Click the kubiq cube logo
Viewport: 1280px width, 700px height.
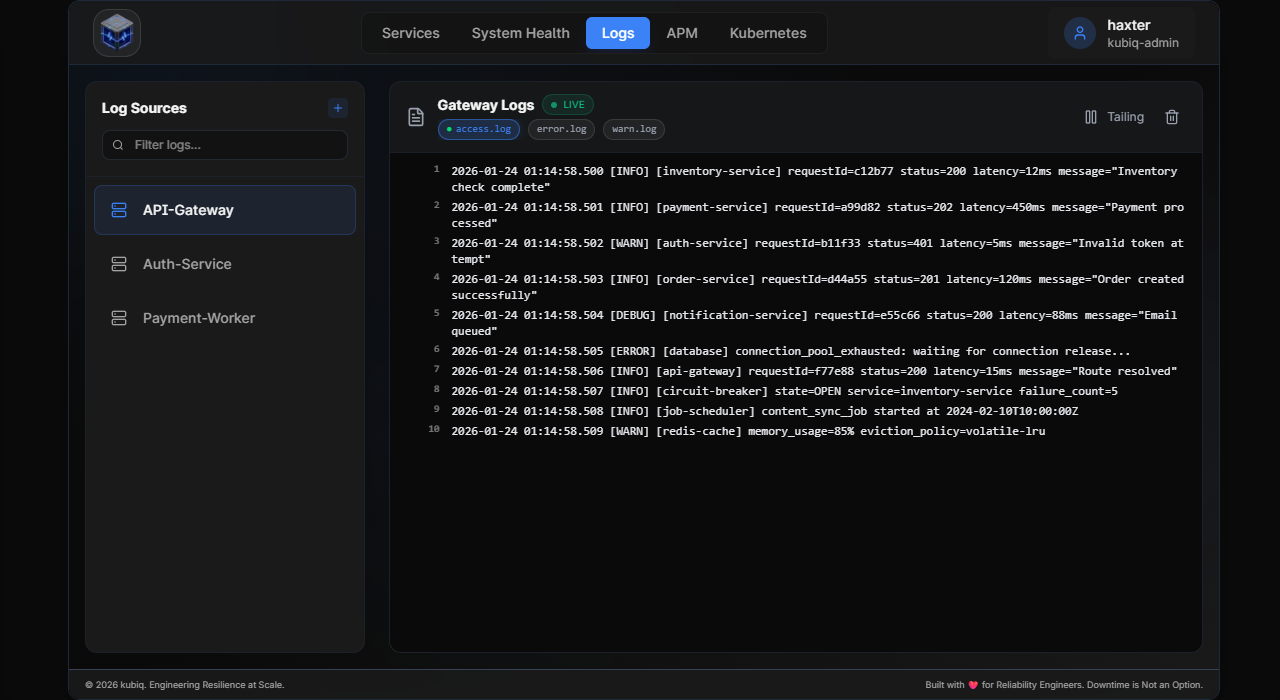117,33
